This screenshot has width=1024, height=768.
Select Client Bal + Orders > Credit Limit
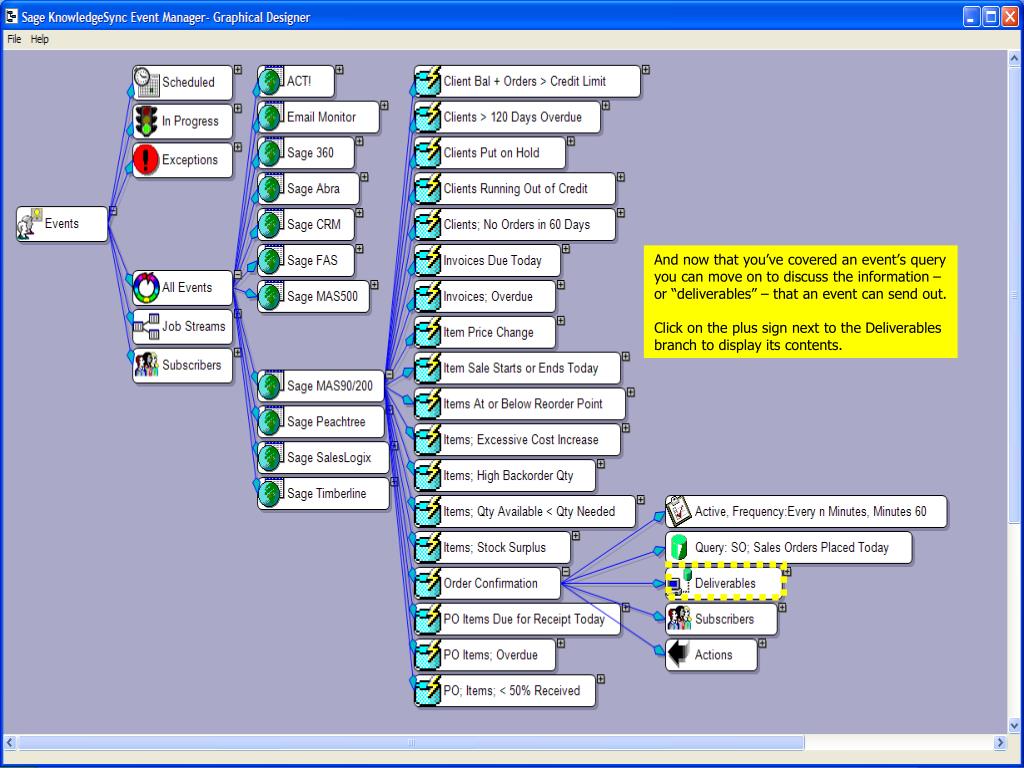click(x=527, y=82)
